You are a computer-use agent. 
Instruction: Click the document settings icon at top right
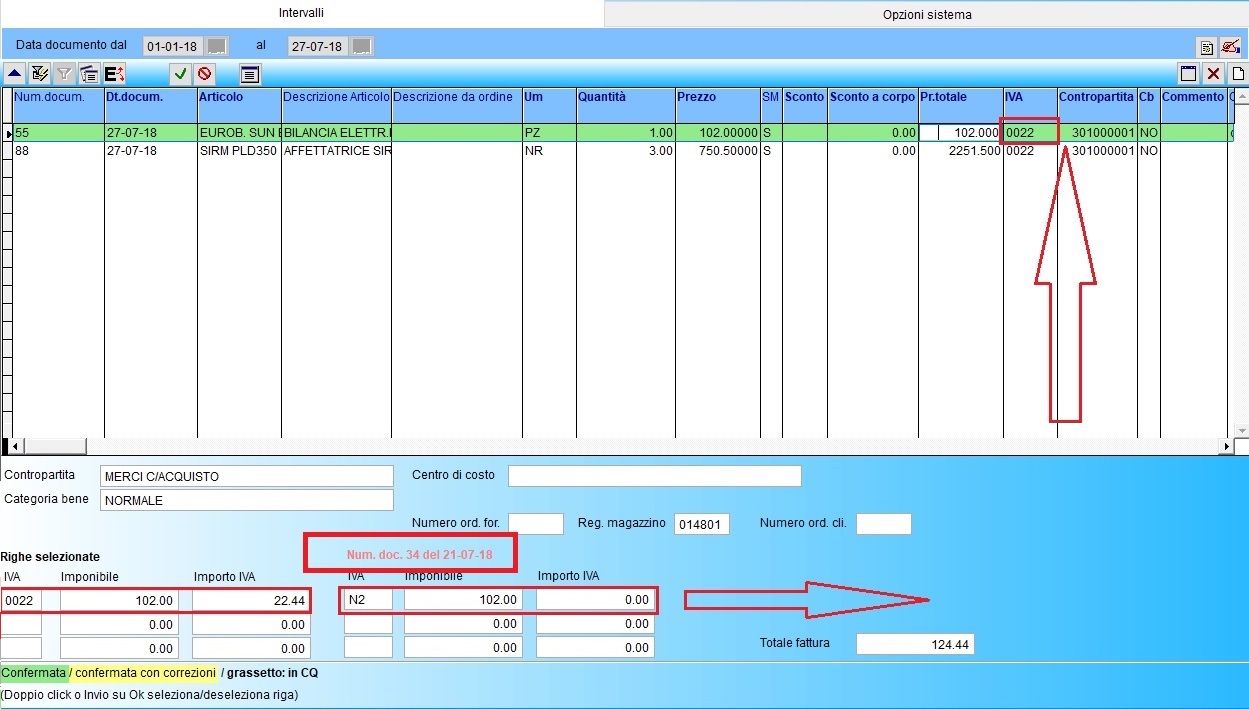click(1207, 47)
